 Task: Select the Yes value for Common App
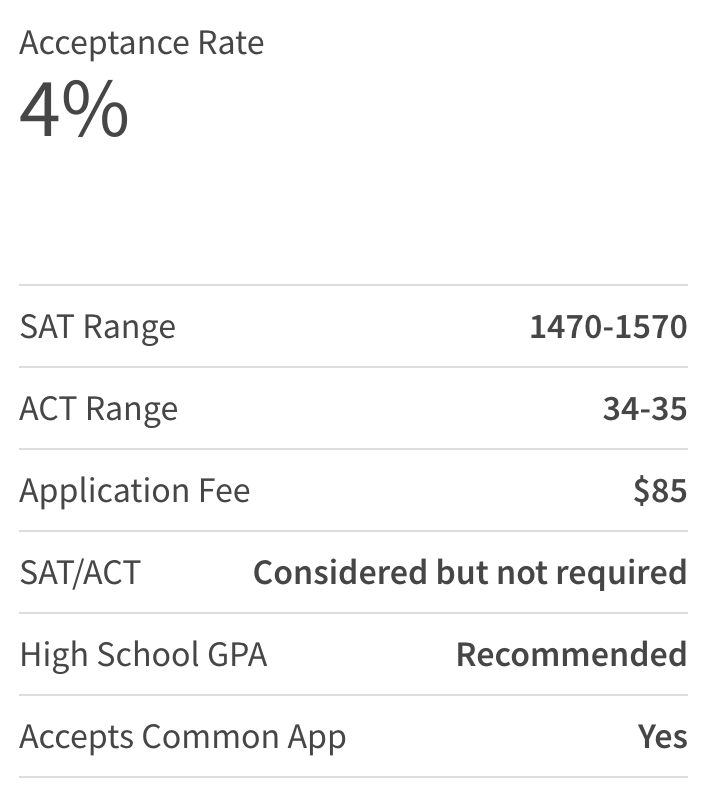(662, 737)
